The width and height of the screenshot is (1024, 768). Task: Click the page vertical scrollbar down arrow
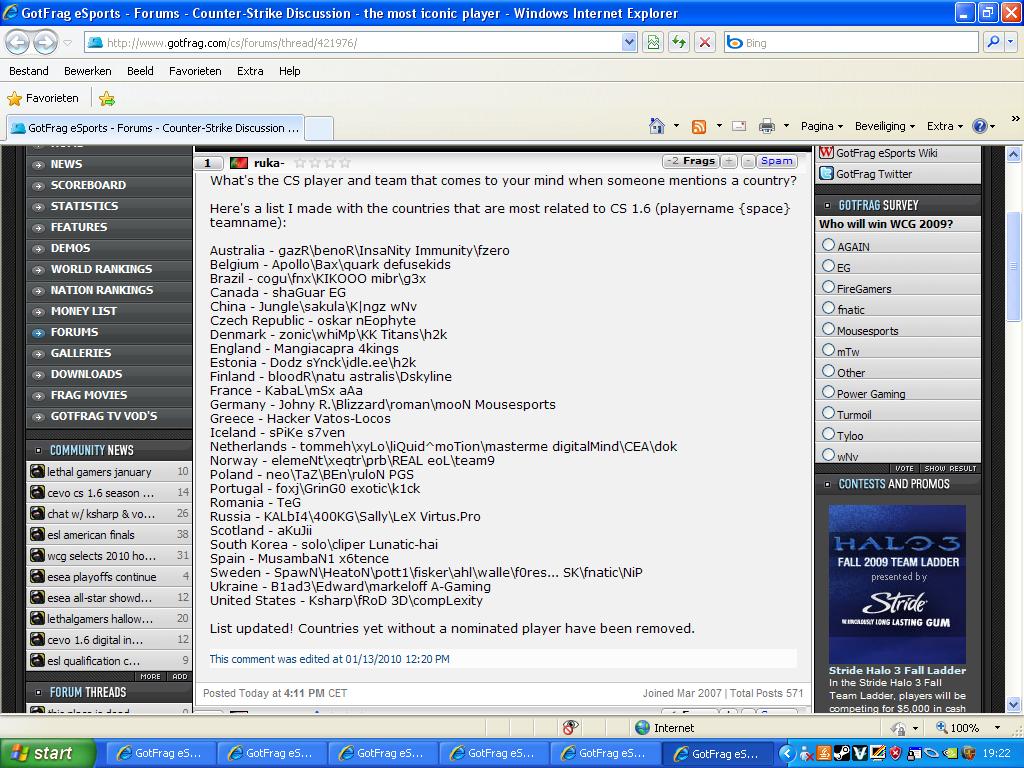(x=1014, y=705)
